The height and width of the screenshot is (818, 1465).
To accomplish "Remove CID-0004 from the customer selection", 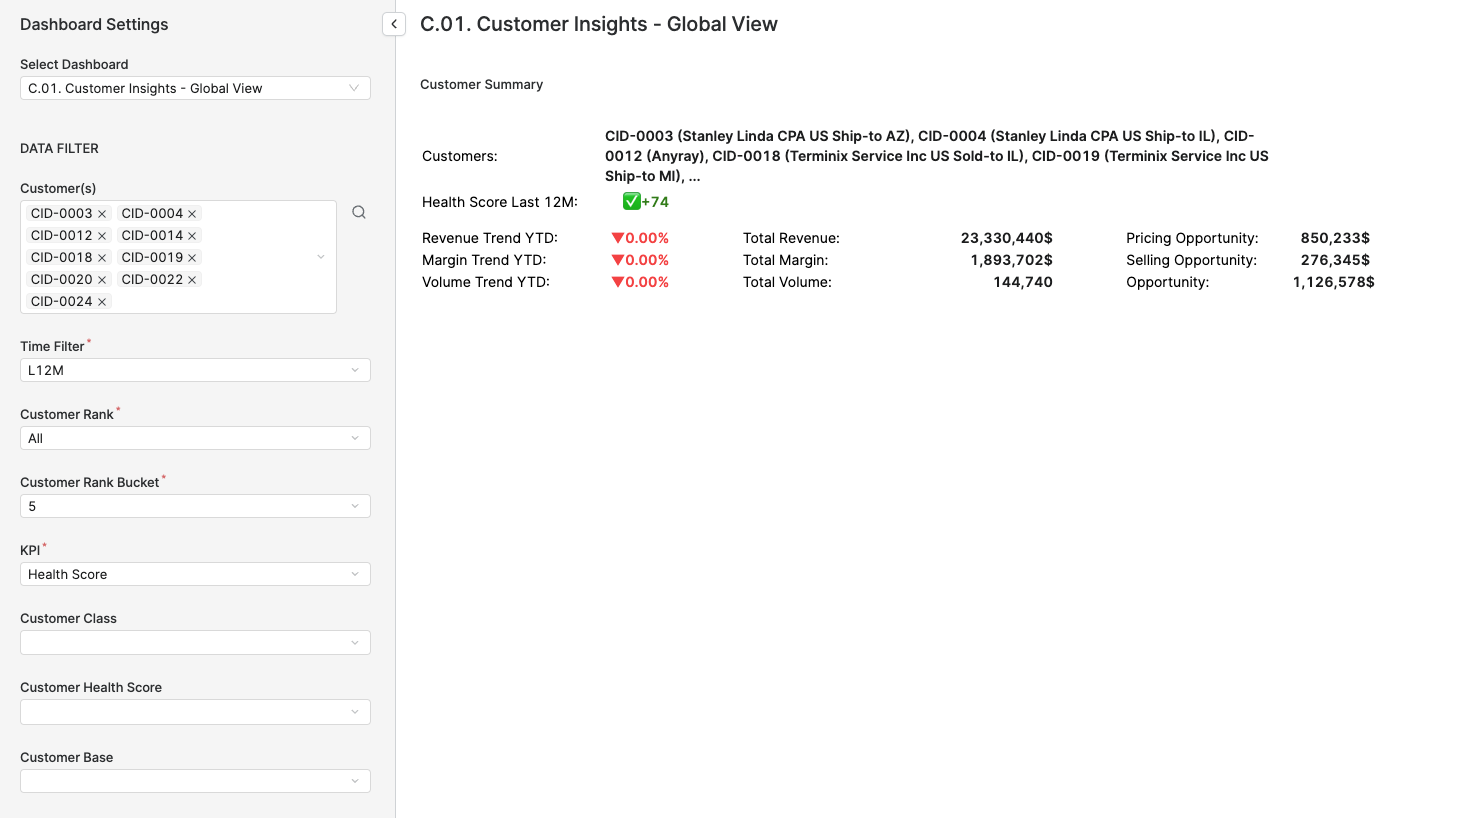I will click(x=194, y=212).
